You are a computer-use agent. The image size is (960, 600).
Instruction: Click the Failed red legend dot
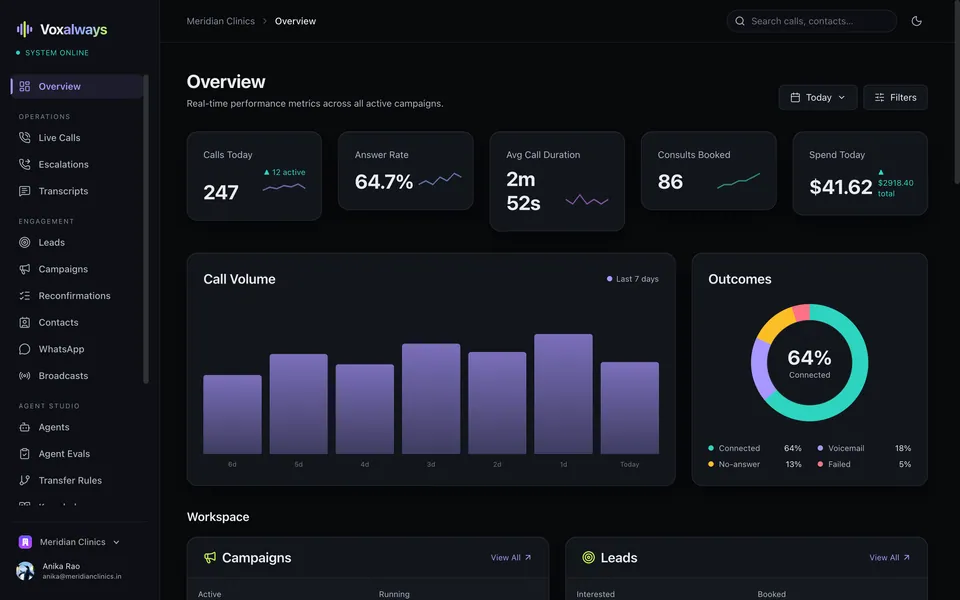(820, 464)
